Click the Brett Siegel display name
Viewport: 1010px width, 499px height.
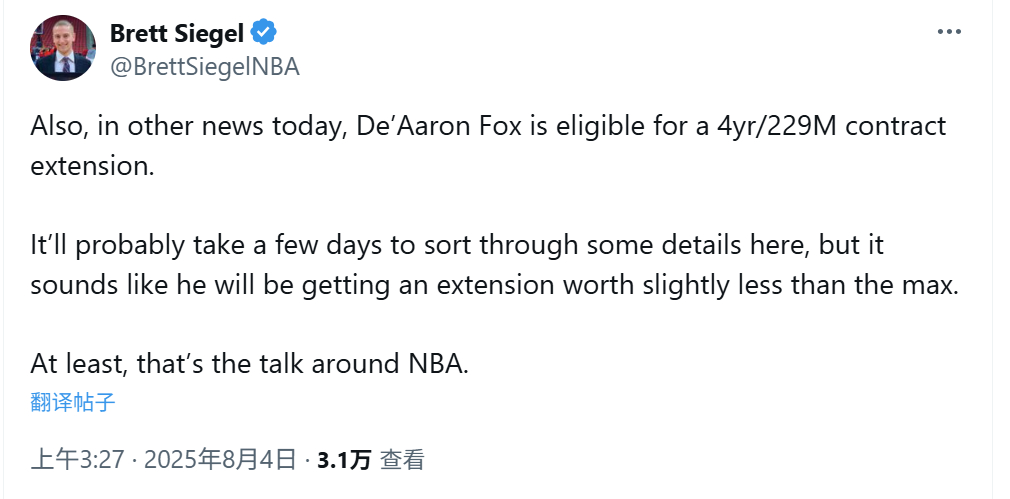pos(176,33)
